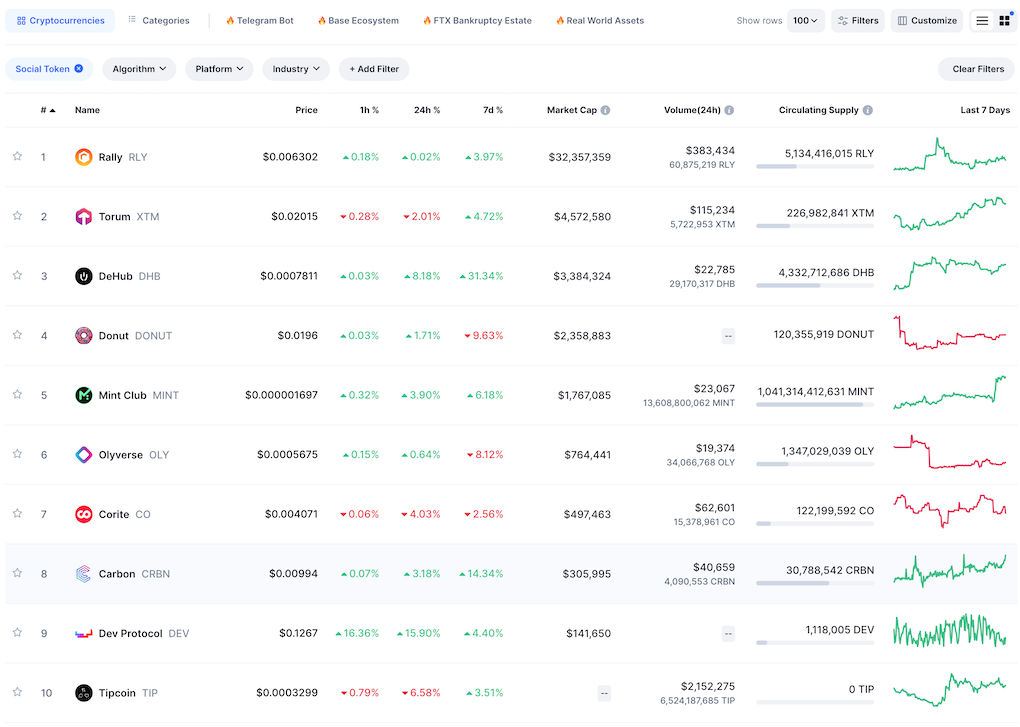
Task: Click Market Cap info icon
Action: pyautogui.click(x=606, y=110)
